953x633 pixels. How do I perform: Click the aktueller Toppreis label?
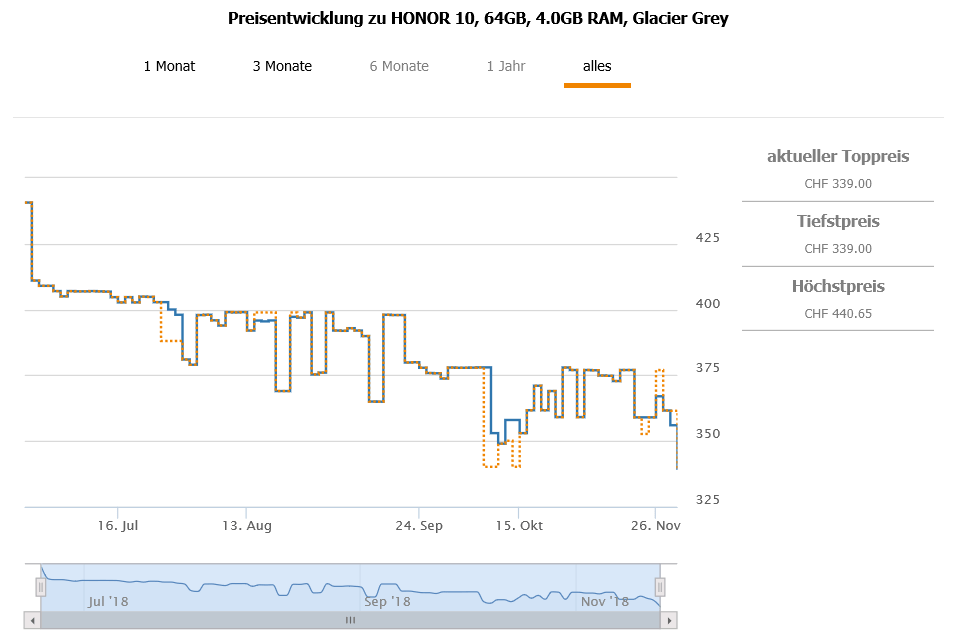point(838,156)
